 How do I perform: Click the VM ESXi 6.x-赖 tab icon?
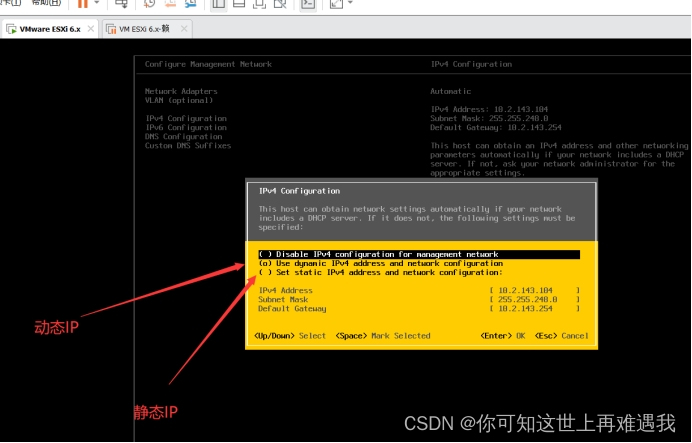(x=111, y=29)
